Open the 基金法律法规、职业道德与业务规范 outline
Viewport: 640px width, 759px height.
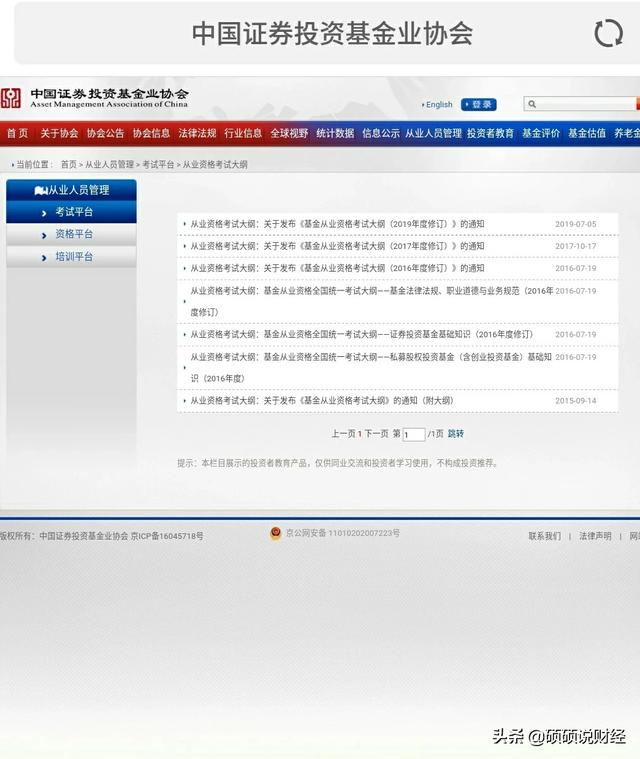(371, 301)
